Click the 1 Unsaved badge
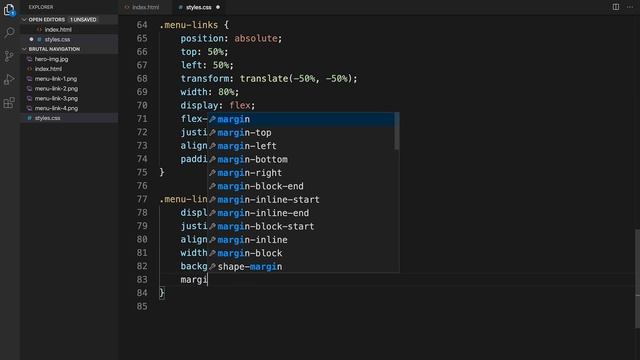 pyautogui.click(x=83, y=20)
